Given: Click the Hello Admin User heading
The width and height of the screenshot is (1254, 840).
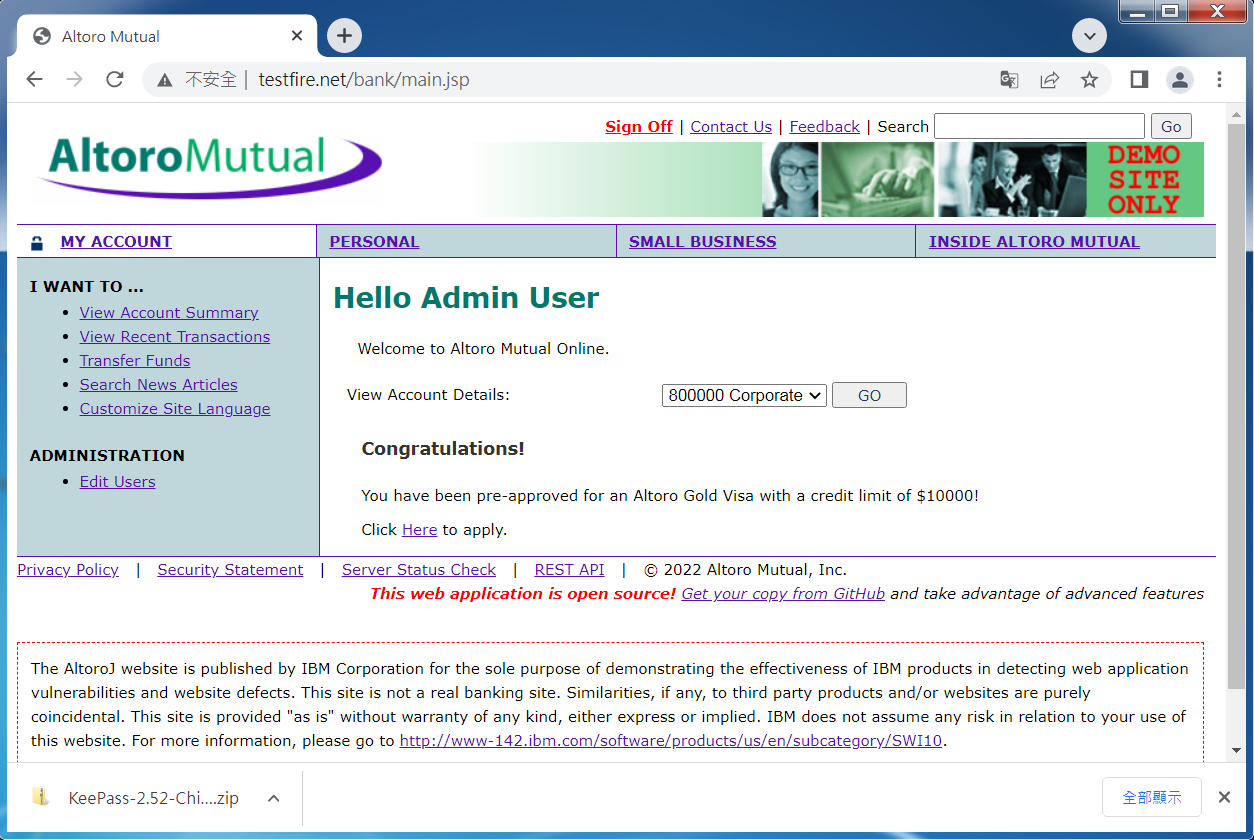Looking at the screenshot, I should tap(466, 298).
